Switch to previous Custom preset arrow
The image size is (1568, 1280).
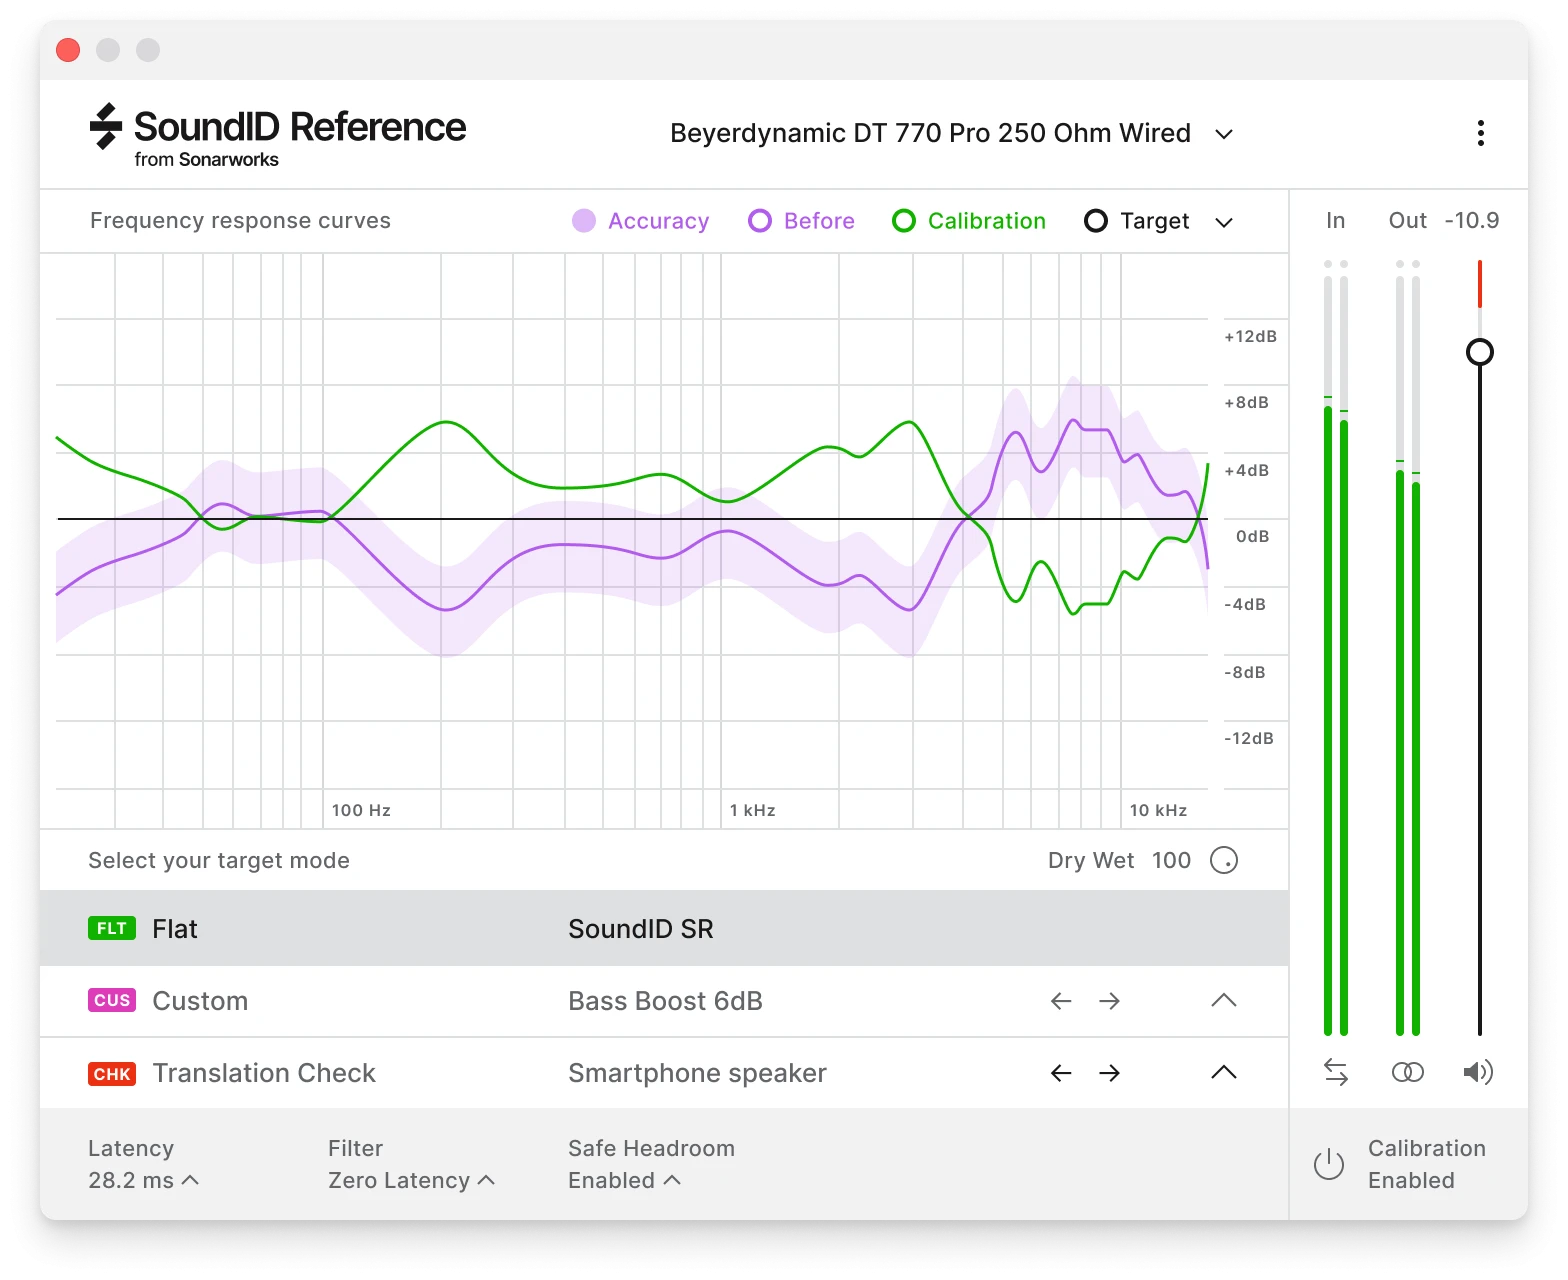(1061, 1001)
